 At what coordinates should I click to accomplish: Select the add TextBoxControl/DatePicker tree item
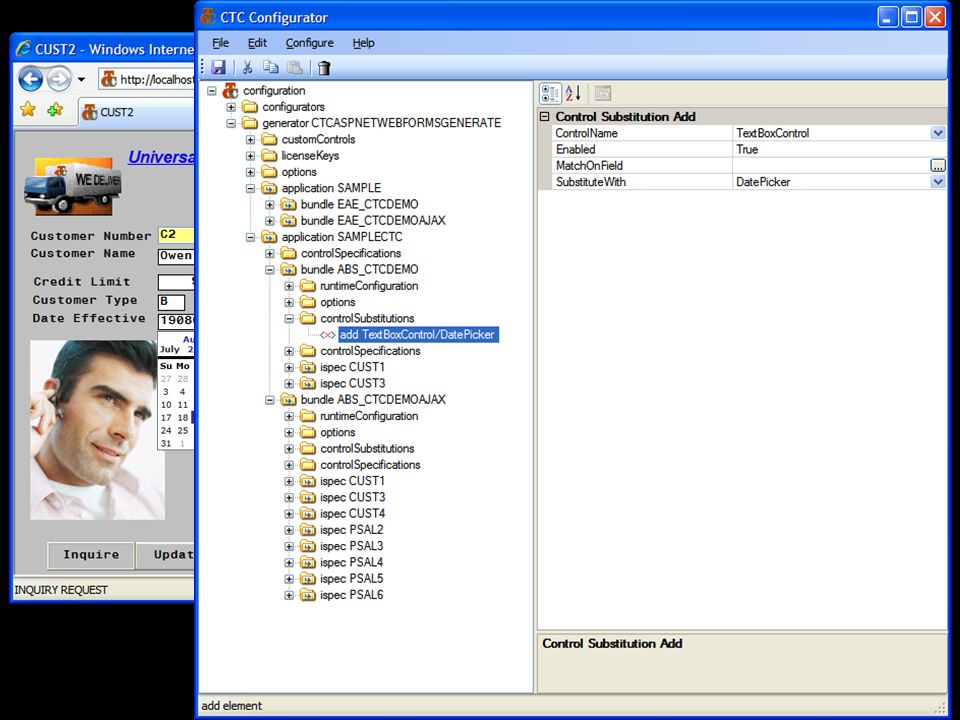[x=418, y=335]
